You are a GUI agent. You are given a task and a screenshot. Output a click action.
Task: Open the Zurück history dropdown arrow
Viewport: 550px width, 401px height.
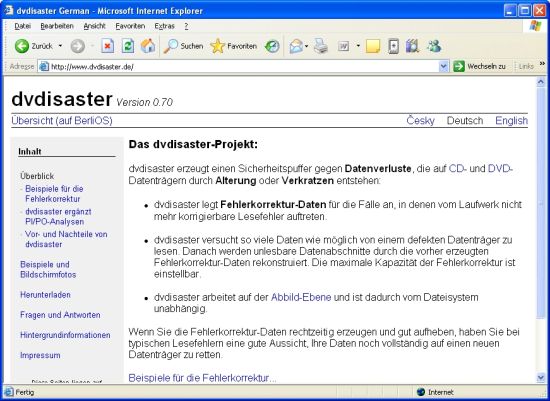[60, 46]
